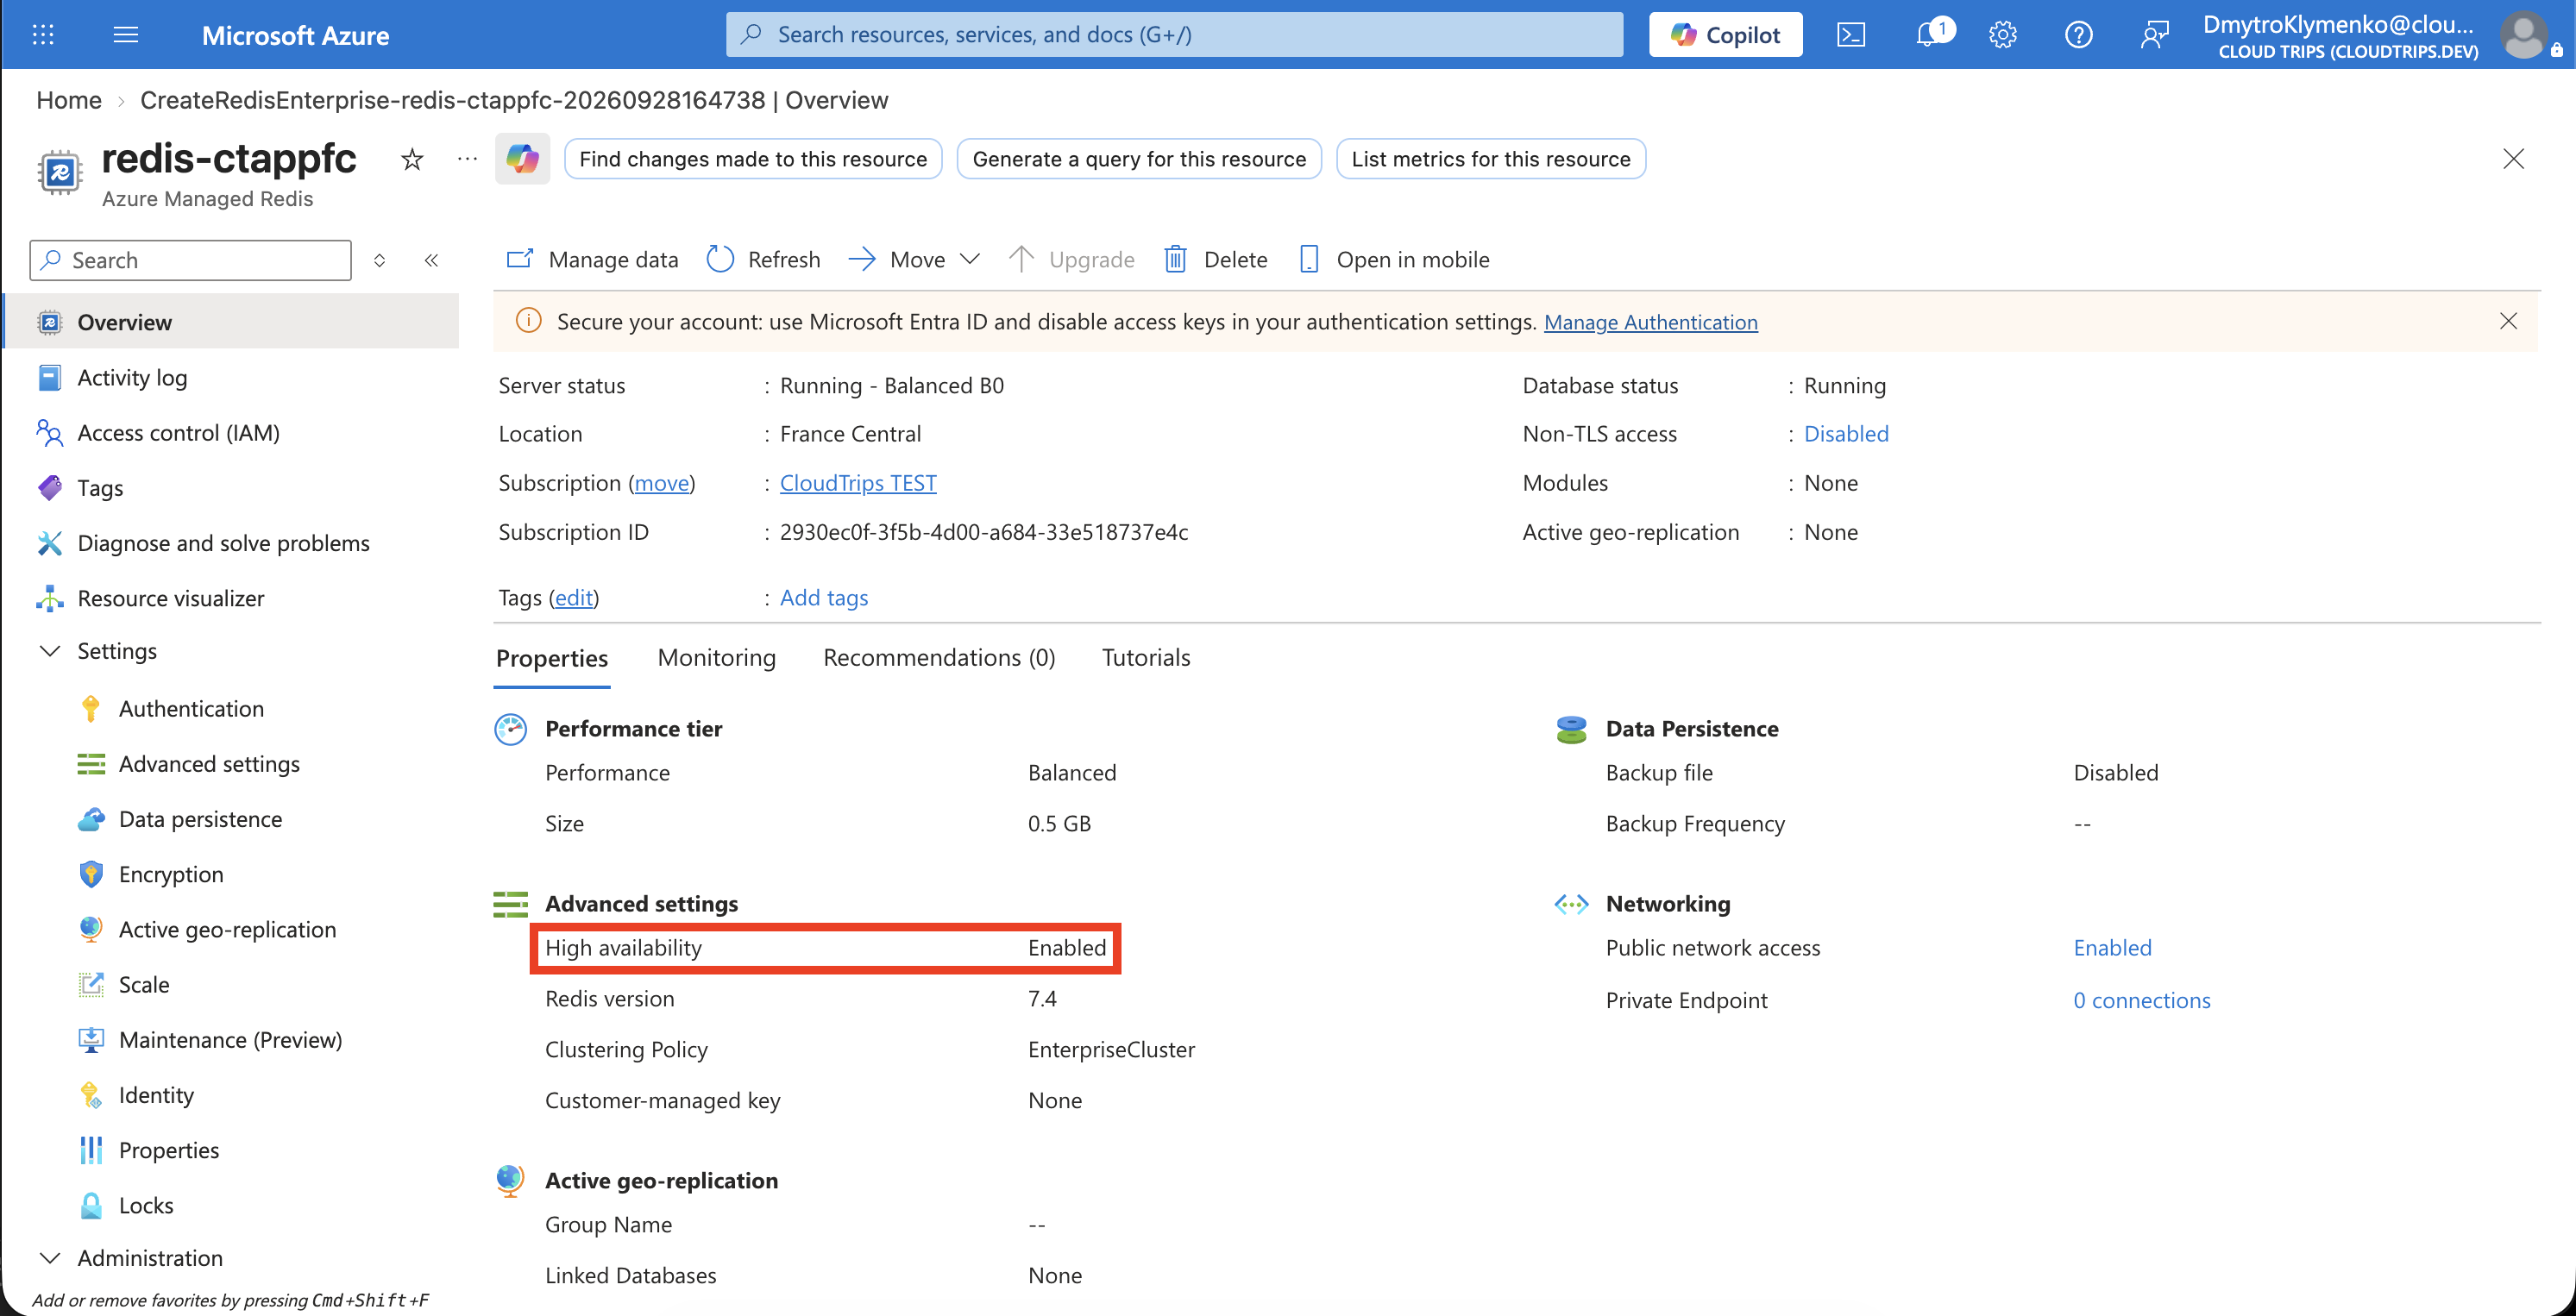Click the sidebar Search field
This screenshot has height=1316, width=2576.
pos(191,260)
